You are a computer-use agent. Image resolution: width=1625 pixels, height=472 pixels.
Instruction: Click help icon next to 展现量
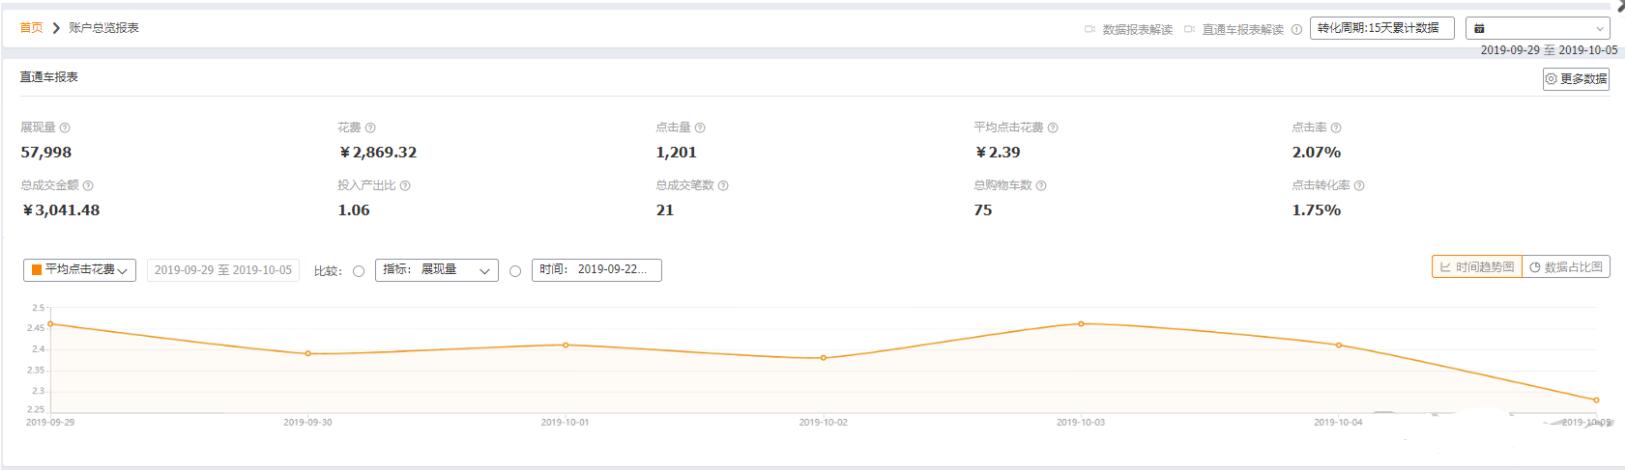(x=65, y=128)
